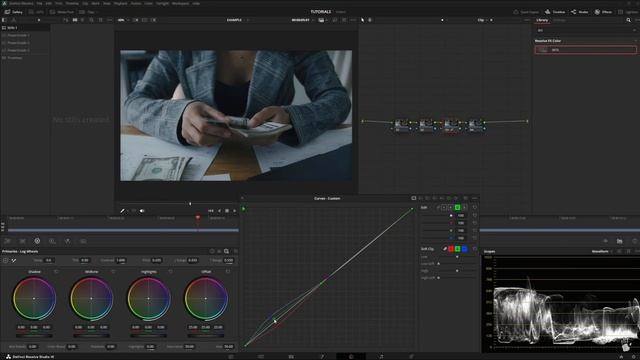The width and height of the screenshot is (640, 360).
Task: Switch to the Library tab
Action: (x=542, y=20)
